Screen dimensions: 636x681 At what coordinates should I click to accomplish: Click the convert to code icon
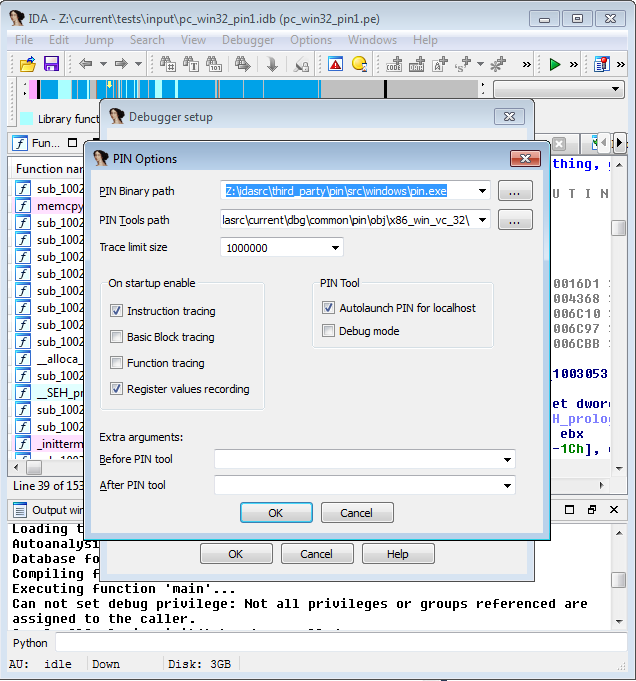(x=394, y=64)
